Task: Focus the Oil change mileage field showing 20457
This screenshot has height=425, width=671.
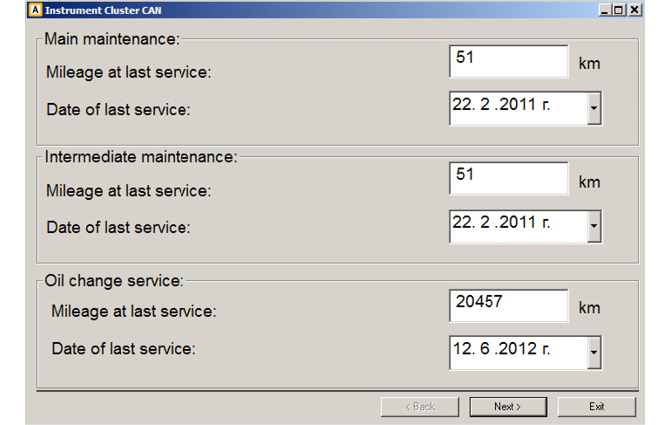Action: (508, 305)
